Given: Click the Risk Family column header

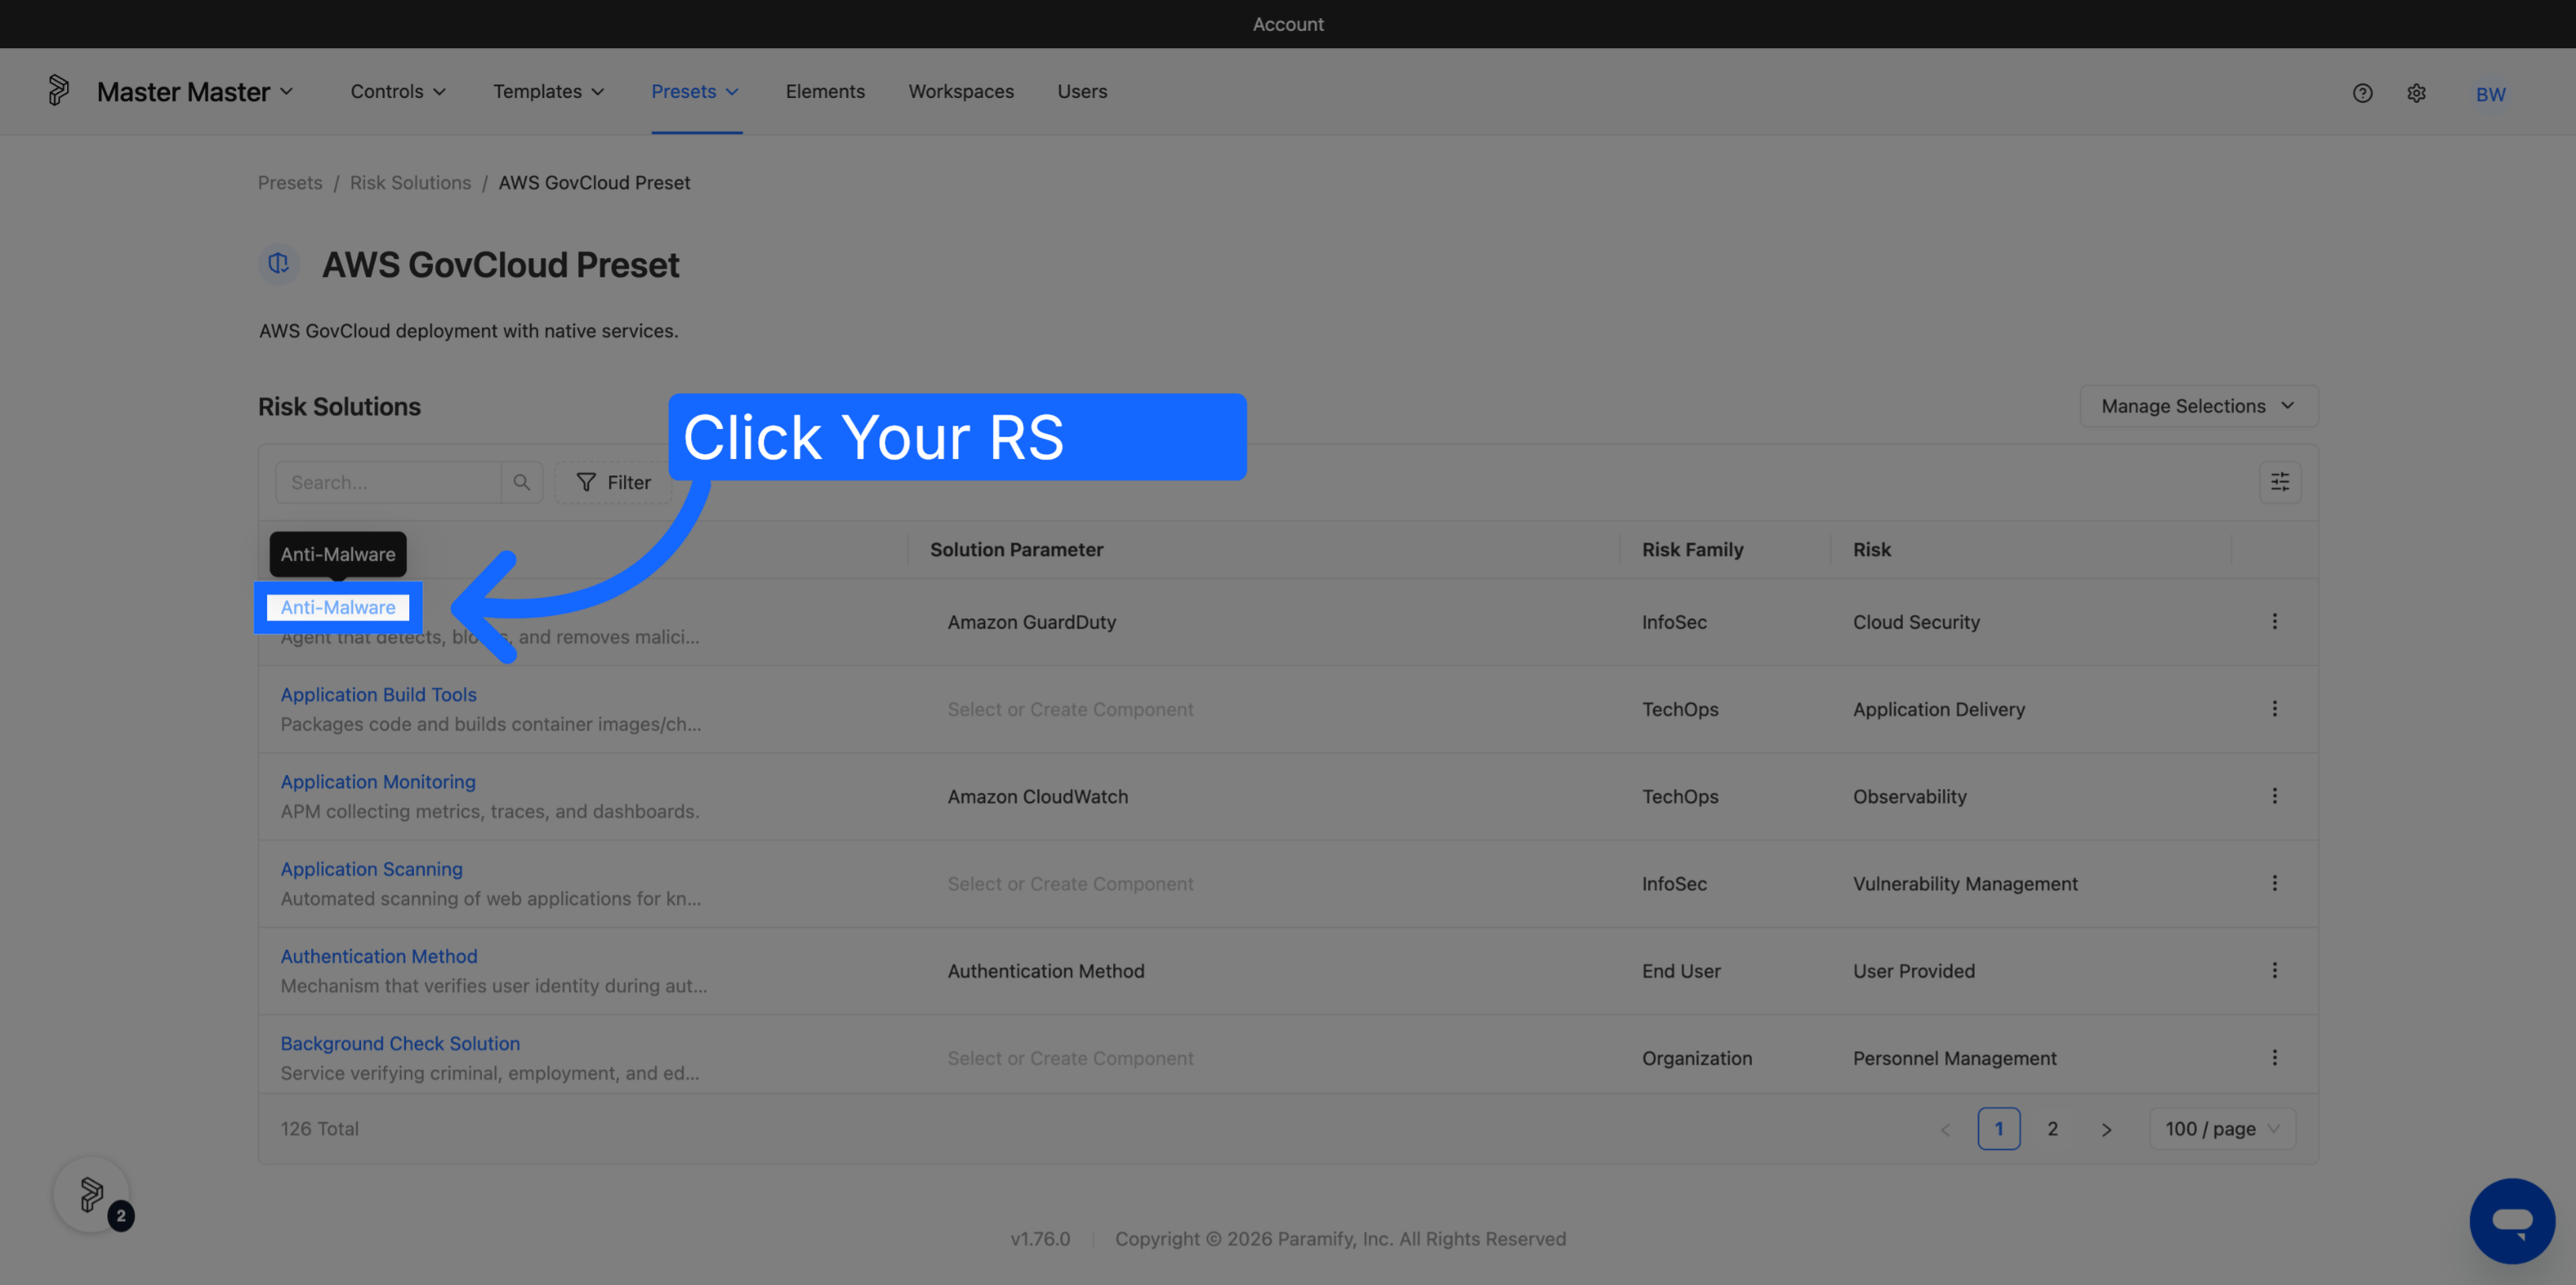Looking at the screenshot, I should click(1692, 549).
